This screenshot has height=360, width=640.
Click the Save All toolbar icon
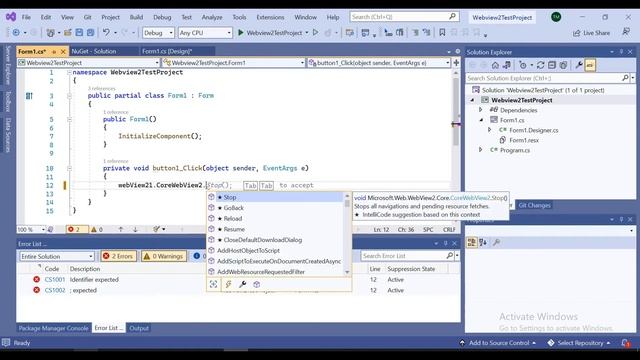(x=91, y=33)
